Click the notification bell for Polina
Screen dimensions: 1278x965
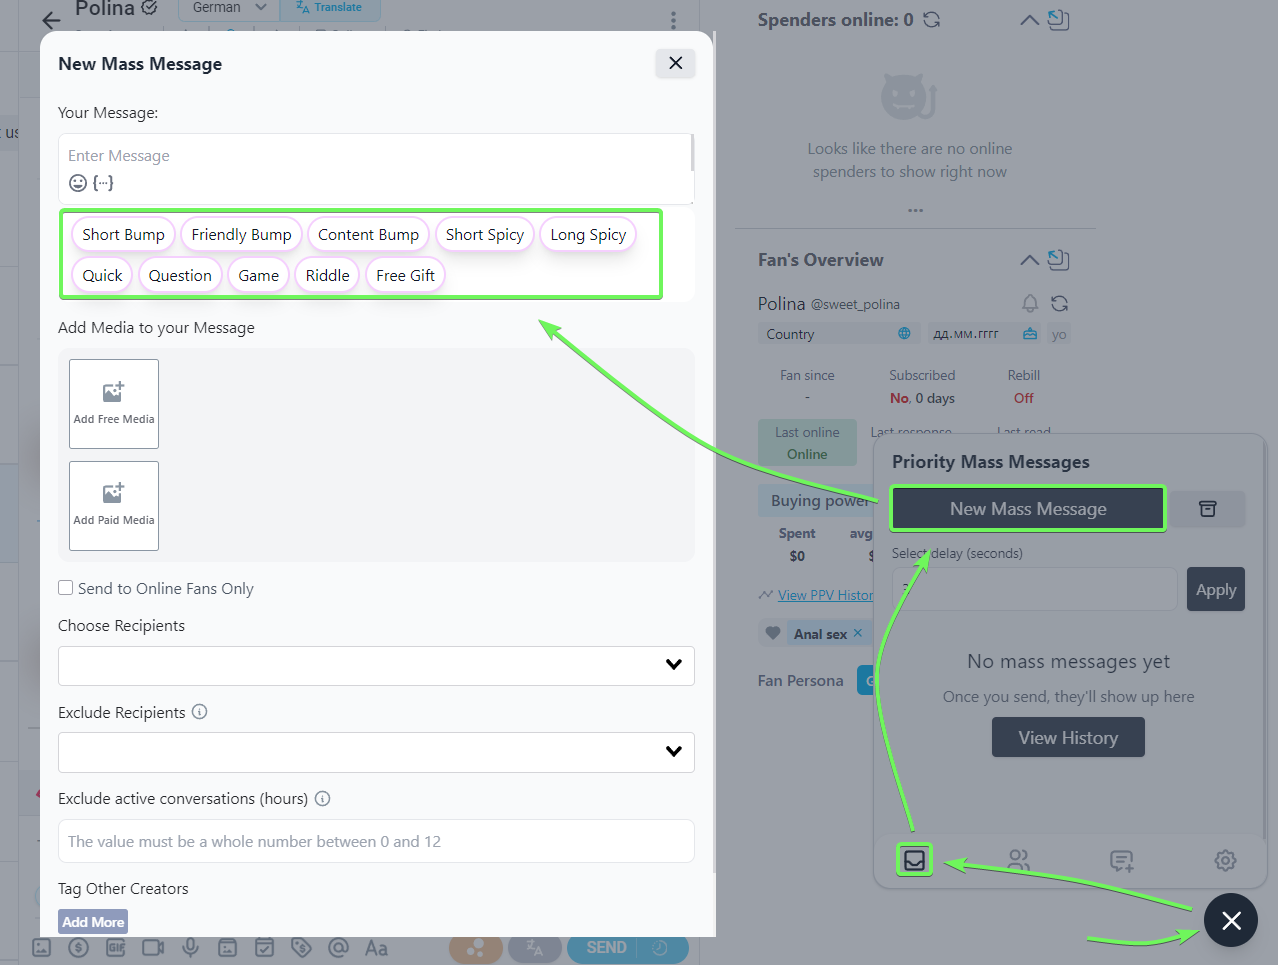pyautogui.click(x=1030, y=303)
